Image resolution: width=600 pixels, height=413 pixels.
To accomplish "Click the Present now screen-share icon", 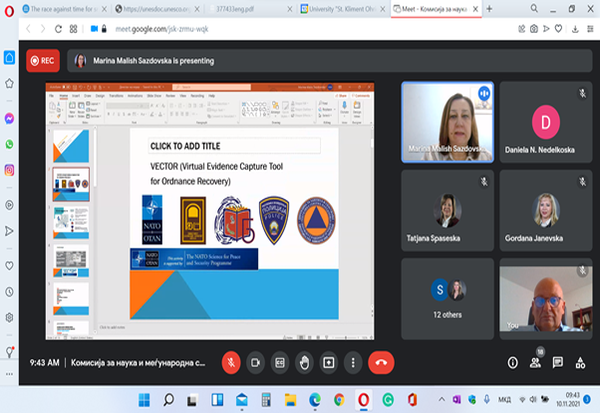I will [328, 361].
